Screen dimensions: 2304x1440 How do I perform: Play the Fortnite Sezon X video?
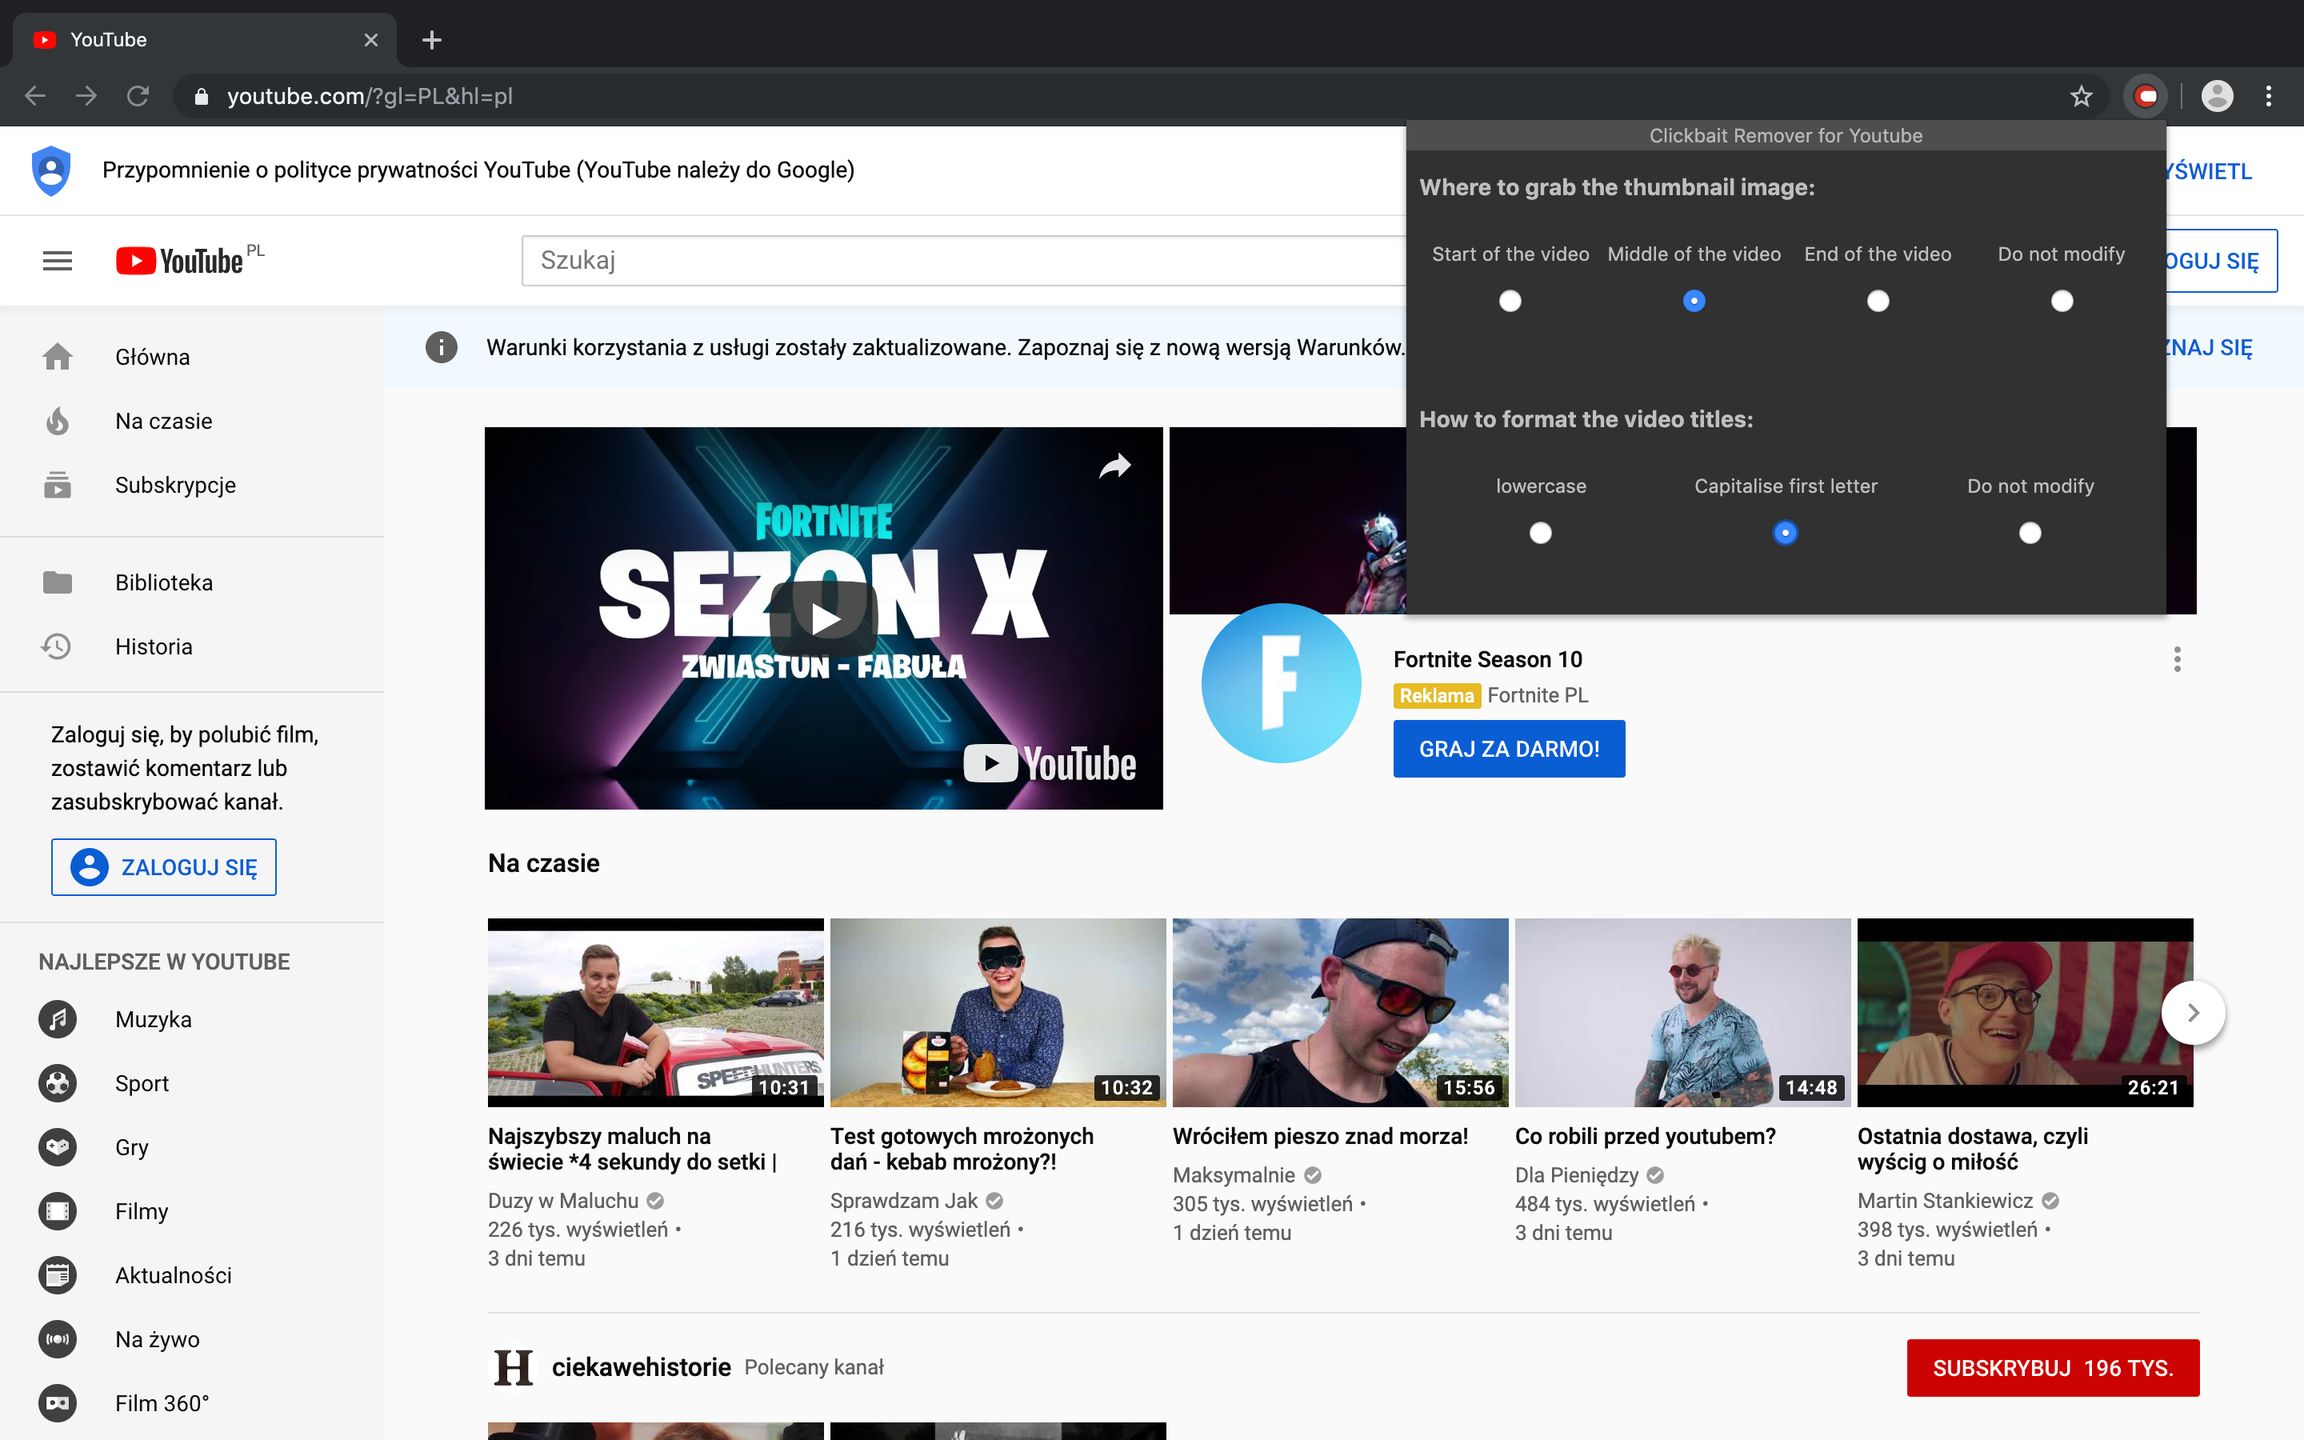(x=824, y=618)
